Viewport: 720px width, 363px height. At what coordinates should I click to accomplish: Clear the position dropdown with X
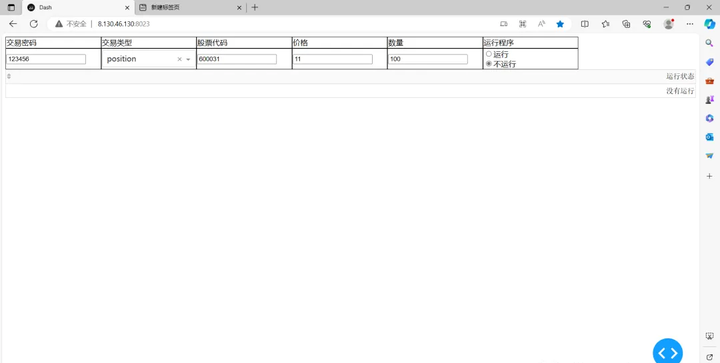pyautogui.click(x=180, y=59)
